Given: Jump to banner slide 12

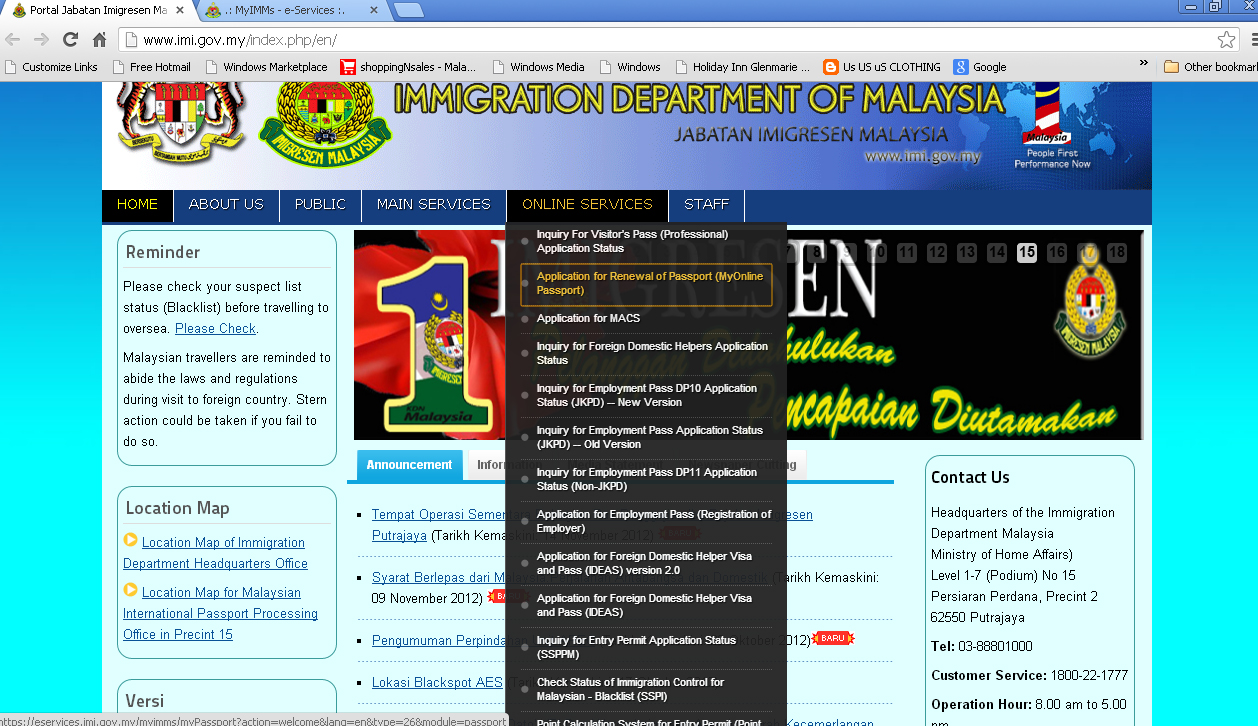Looking at the screenshot, I should pos(937,253).
